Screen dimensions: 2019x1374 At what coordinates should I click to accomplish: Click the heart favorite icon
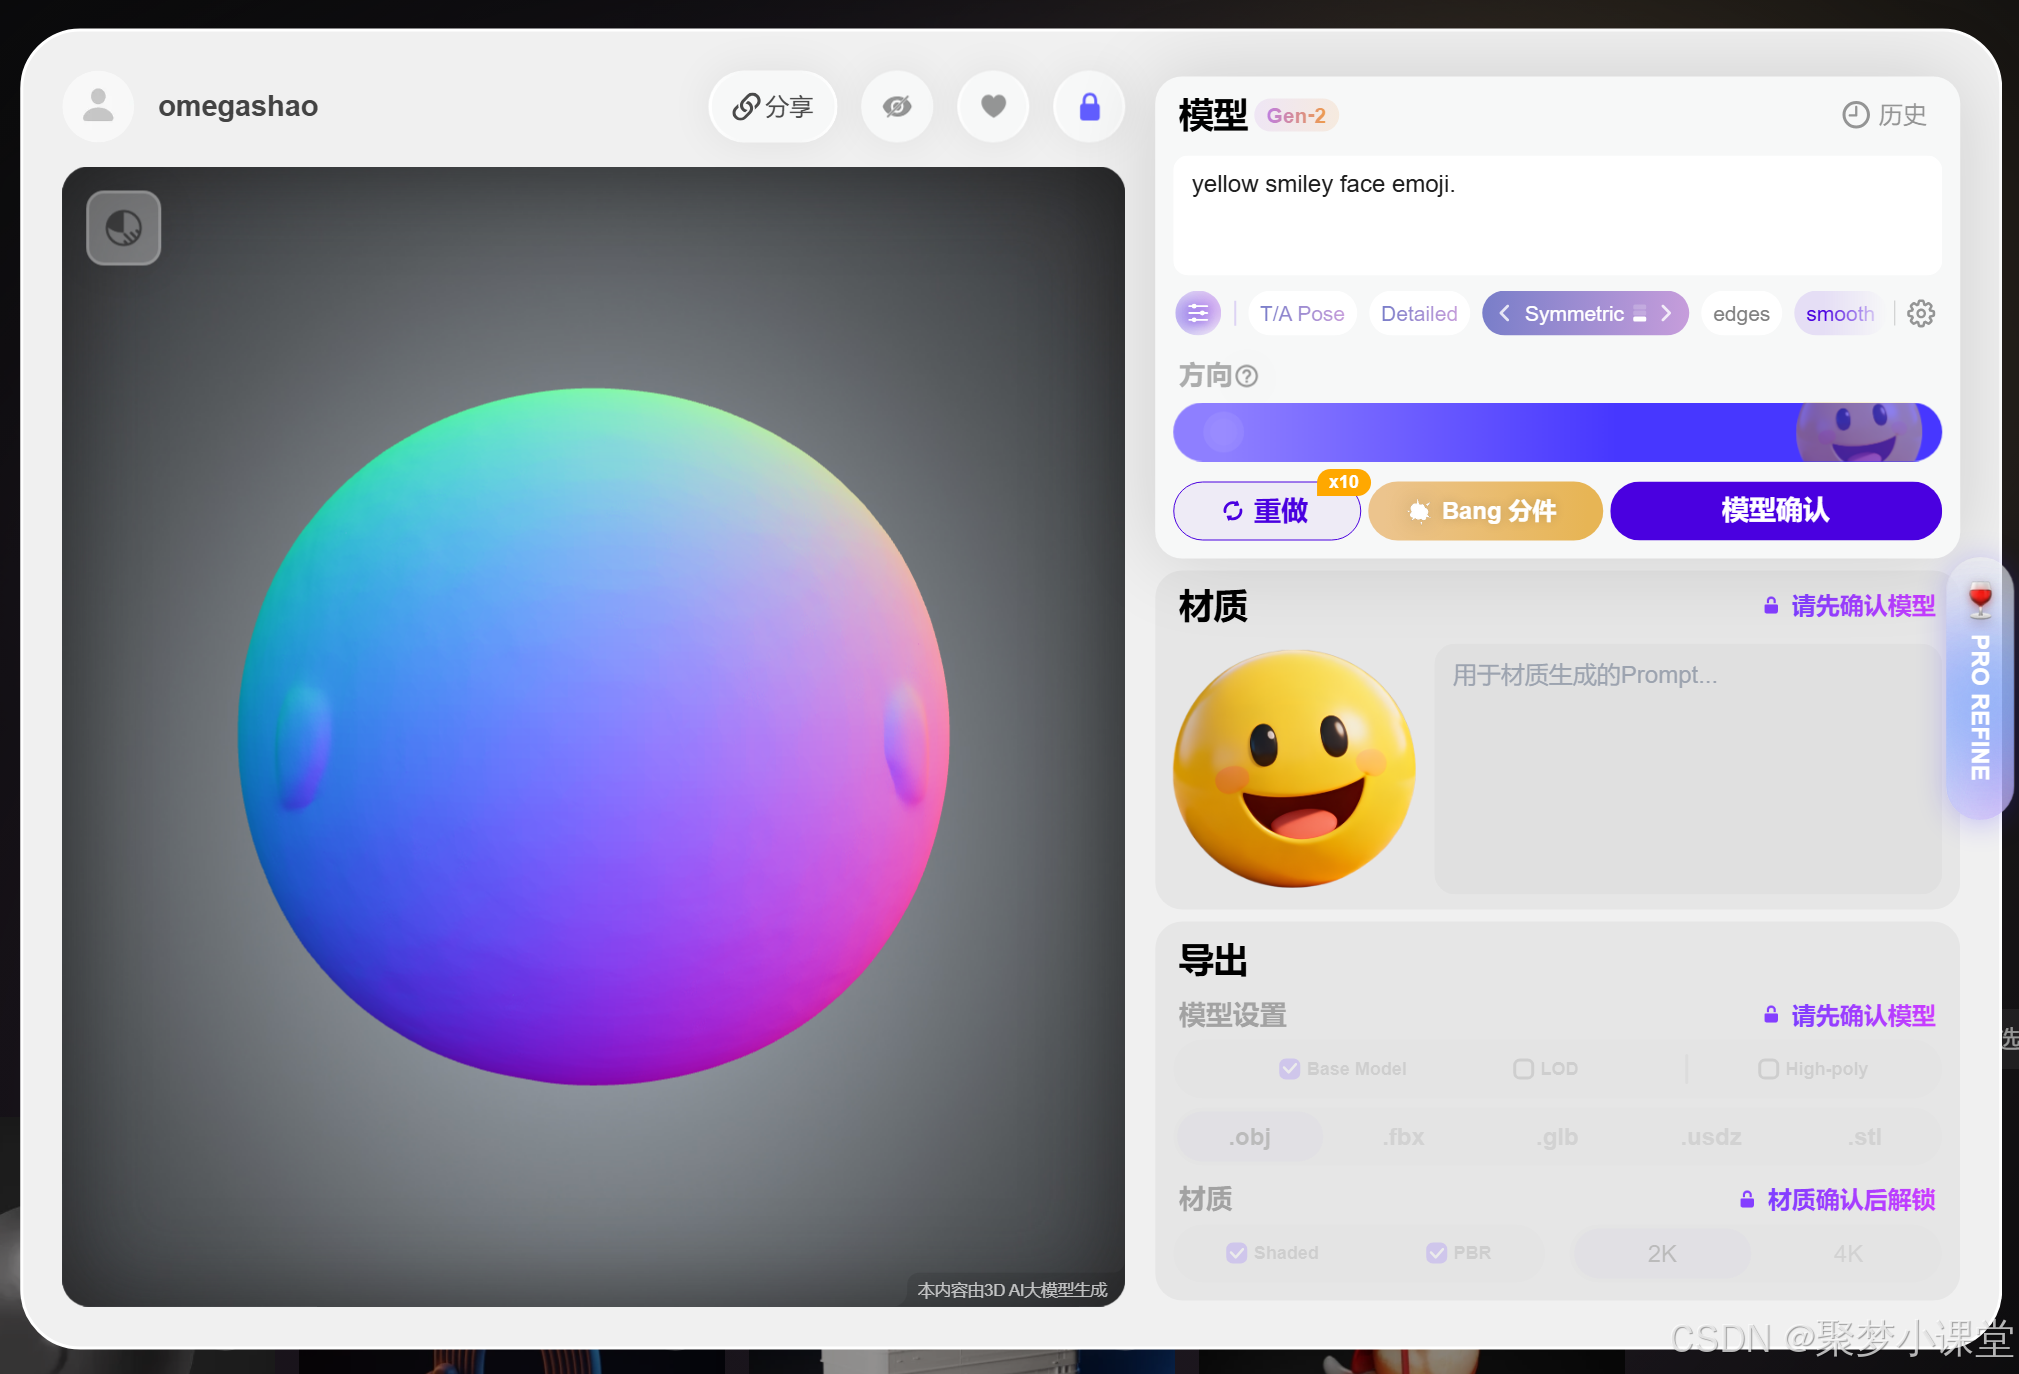click(x=993, y=106)
